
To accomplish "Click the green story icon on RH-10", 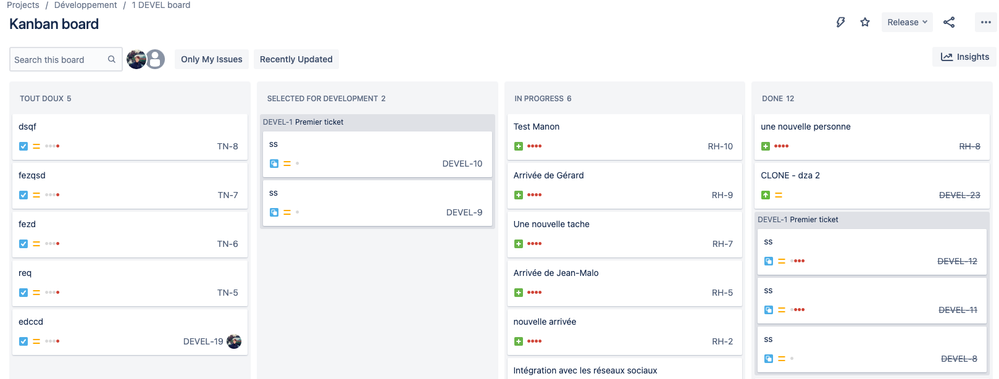I will 519,147.
